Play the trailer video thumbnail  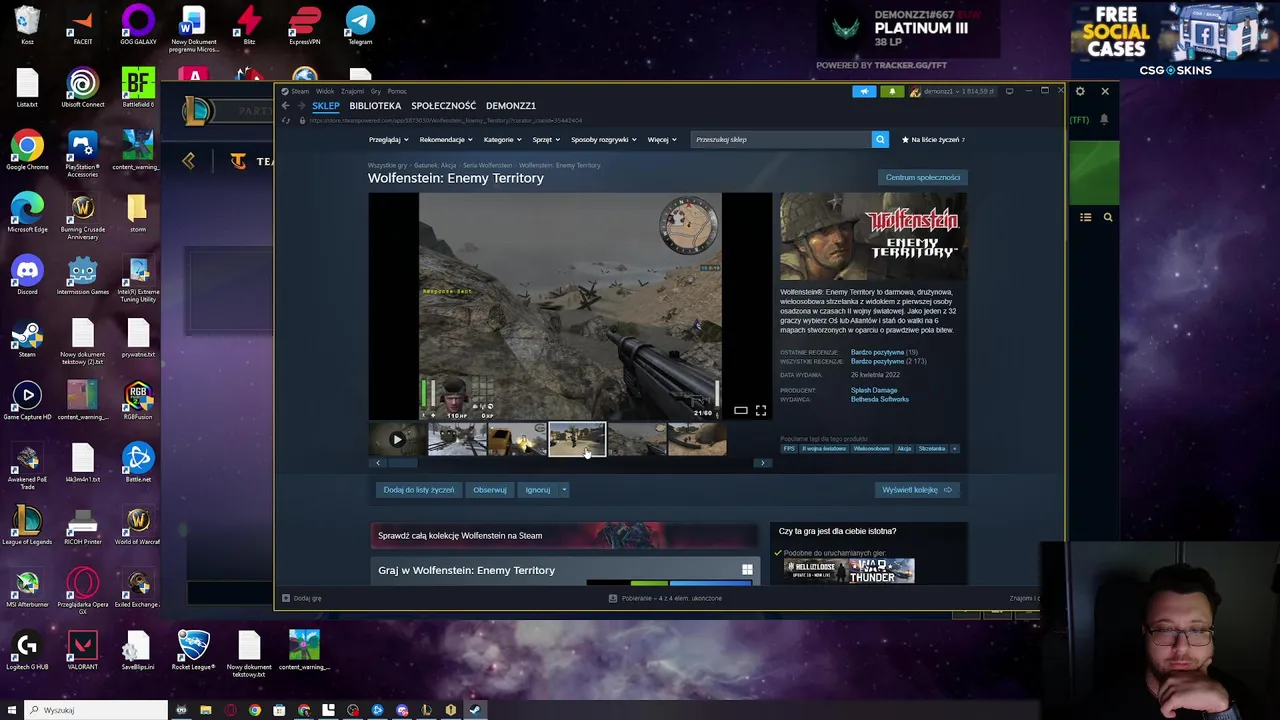[x=397, y=439]
